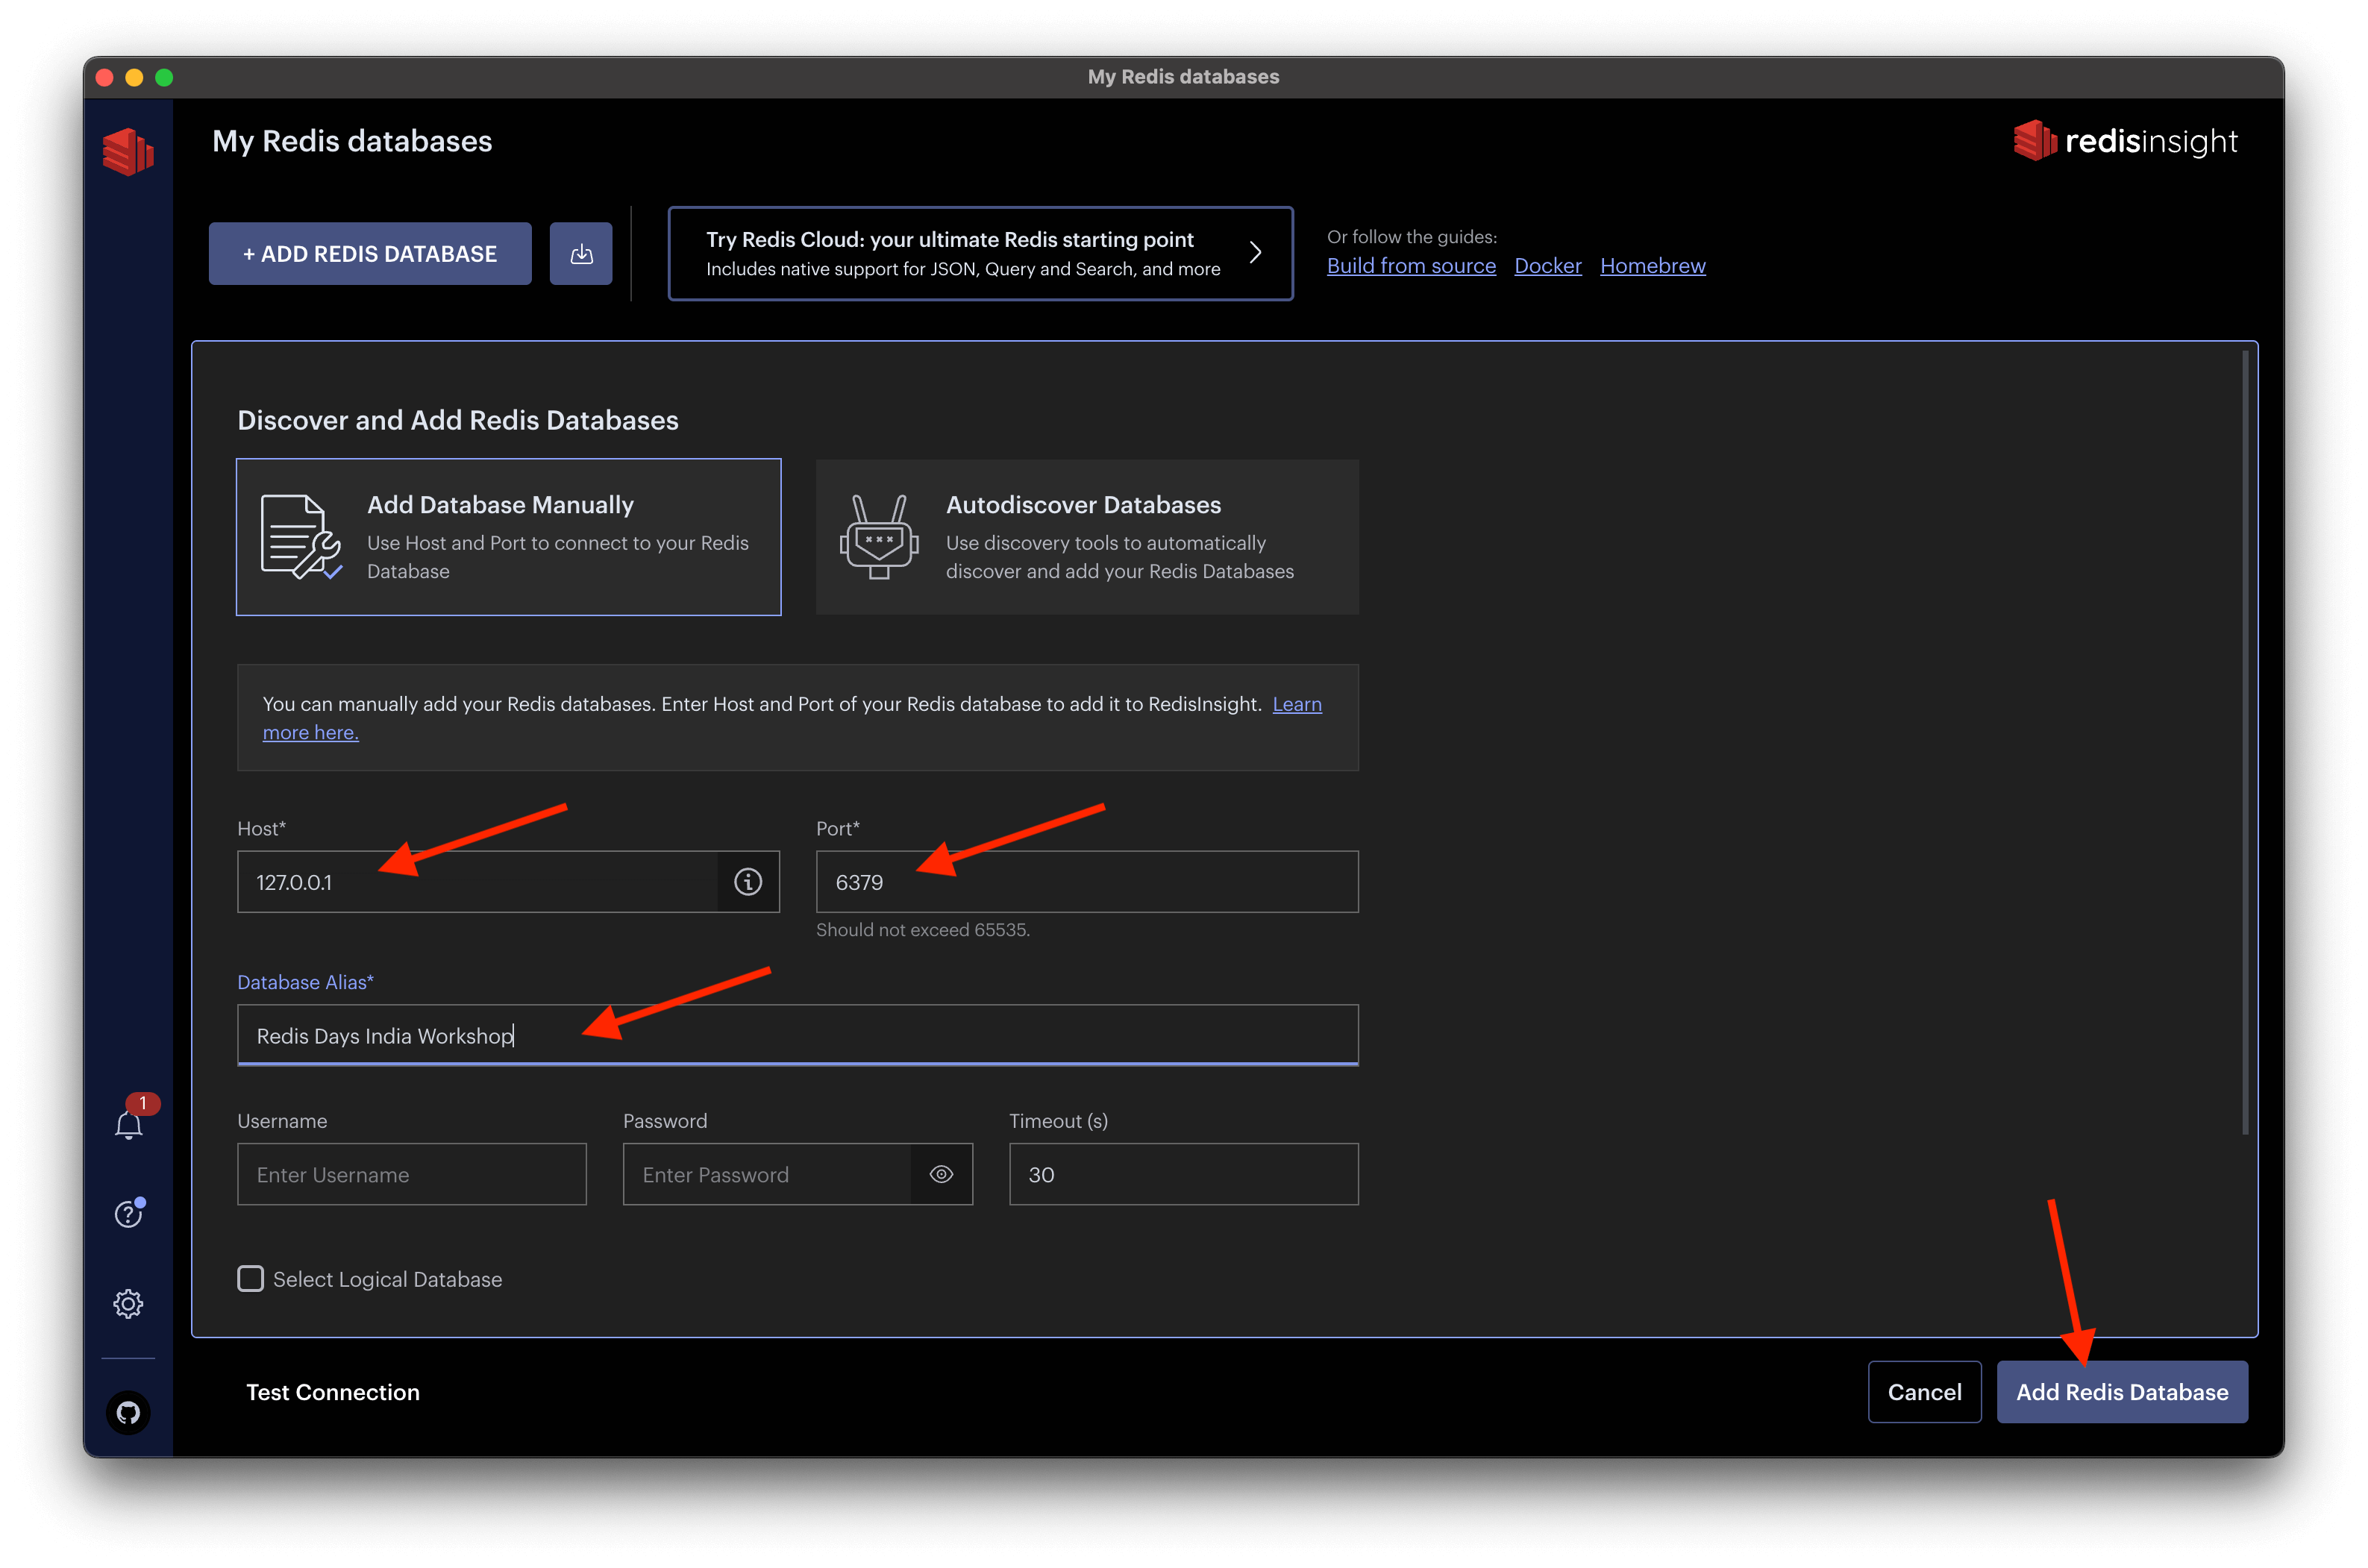
Task: Open the help center question icon
Action: tap(129, 1214)
